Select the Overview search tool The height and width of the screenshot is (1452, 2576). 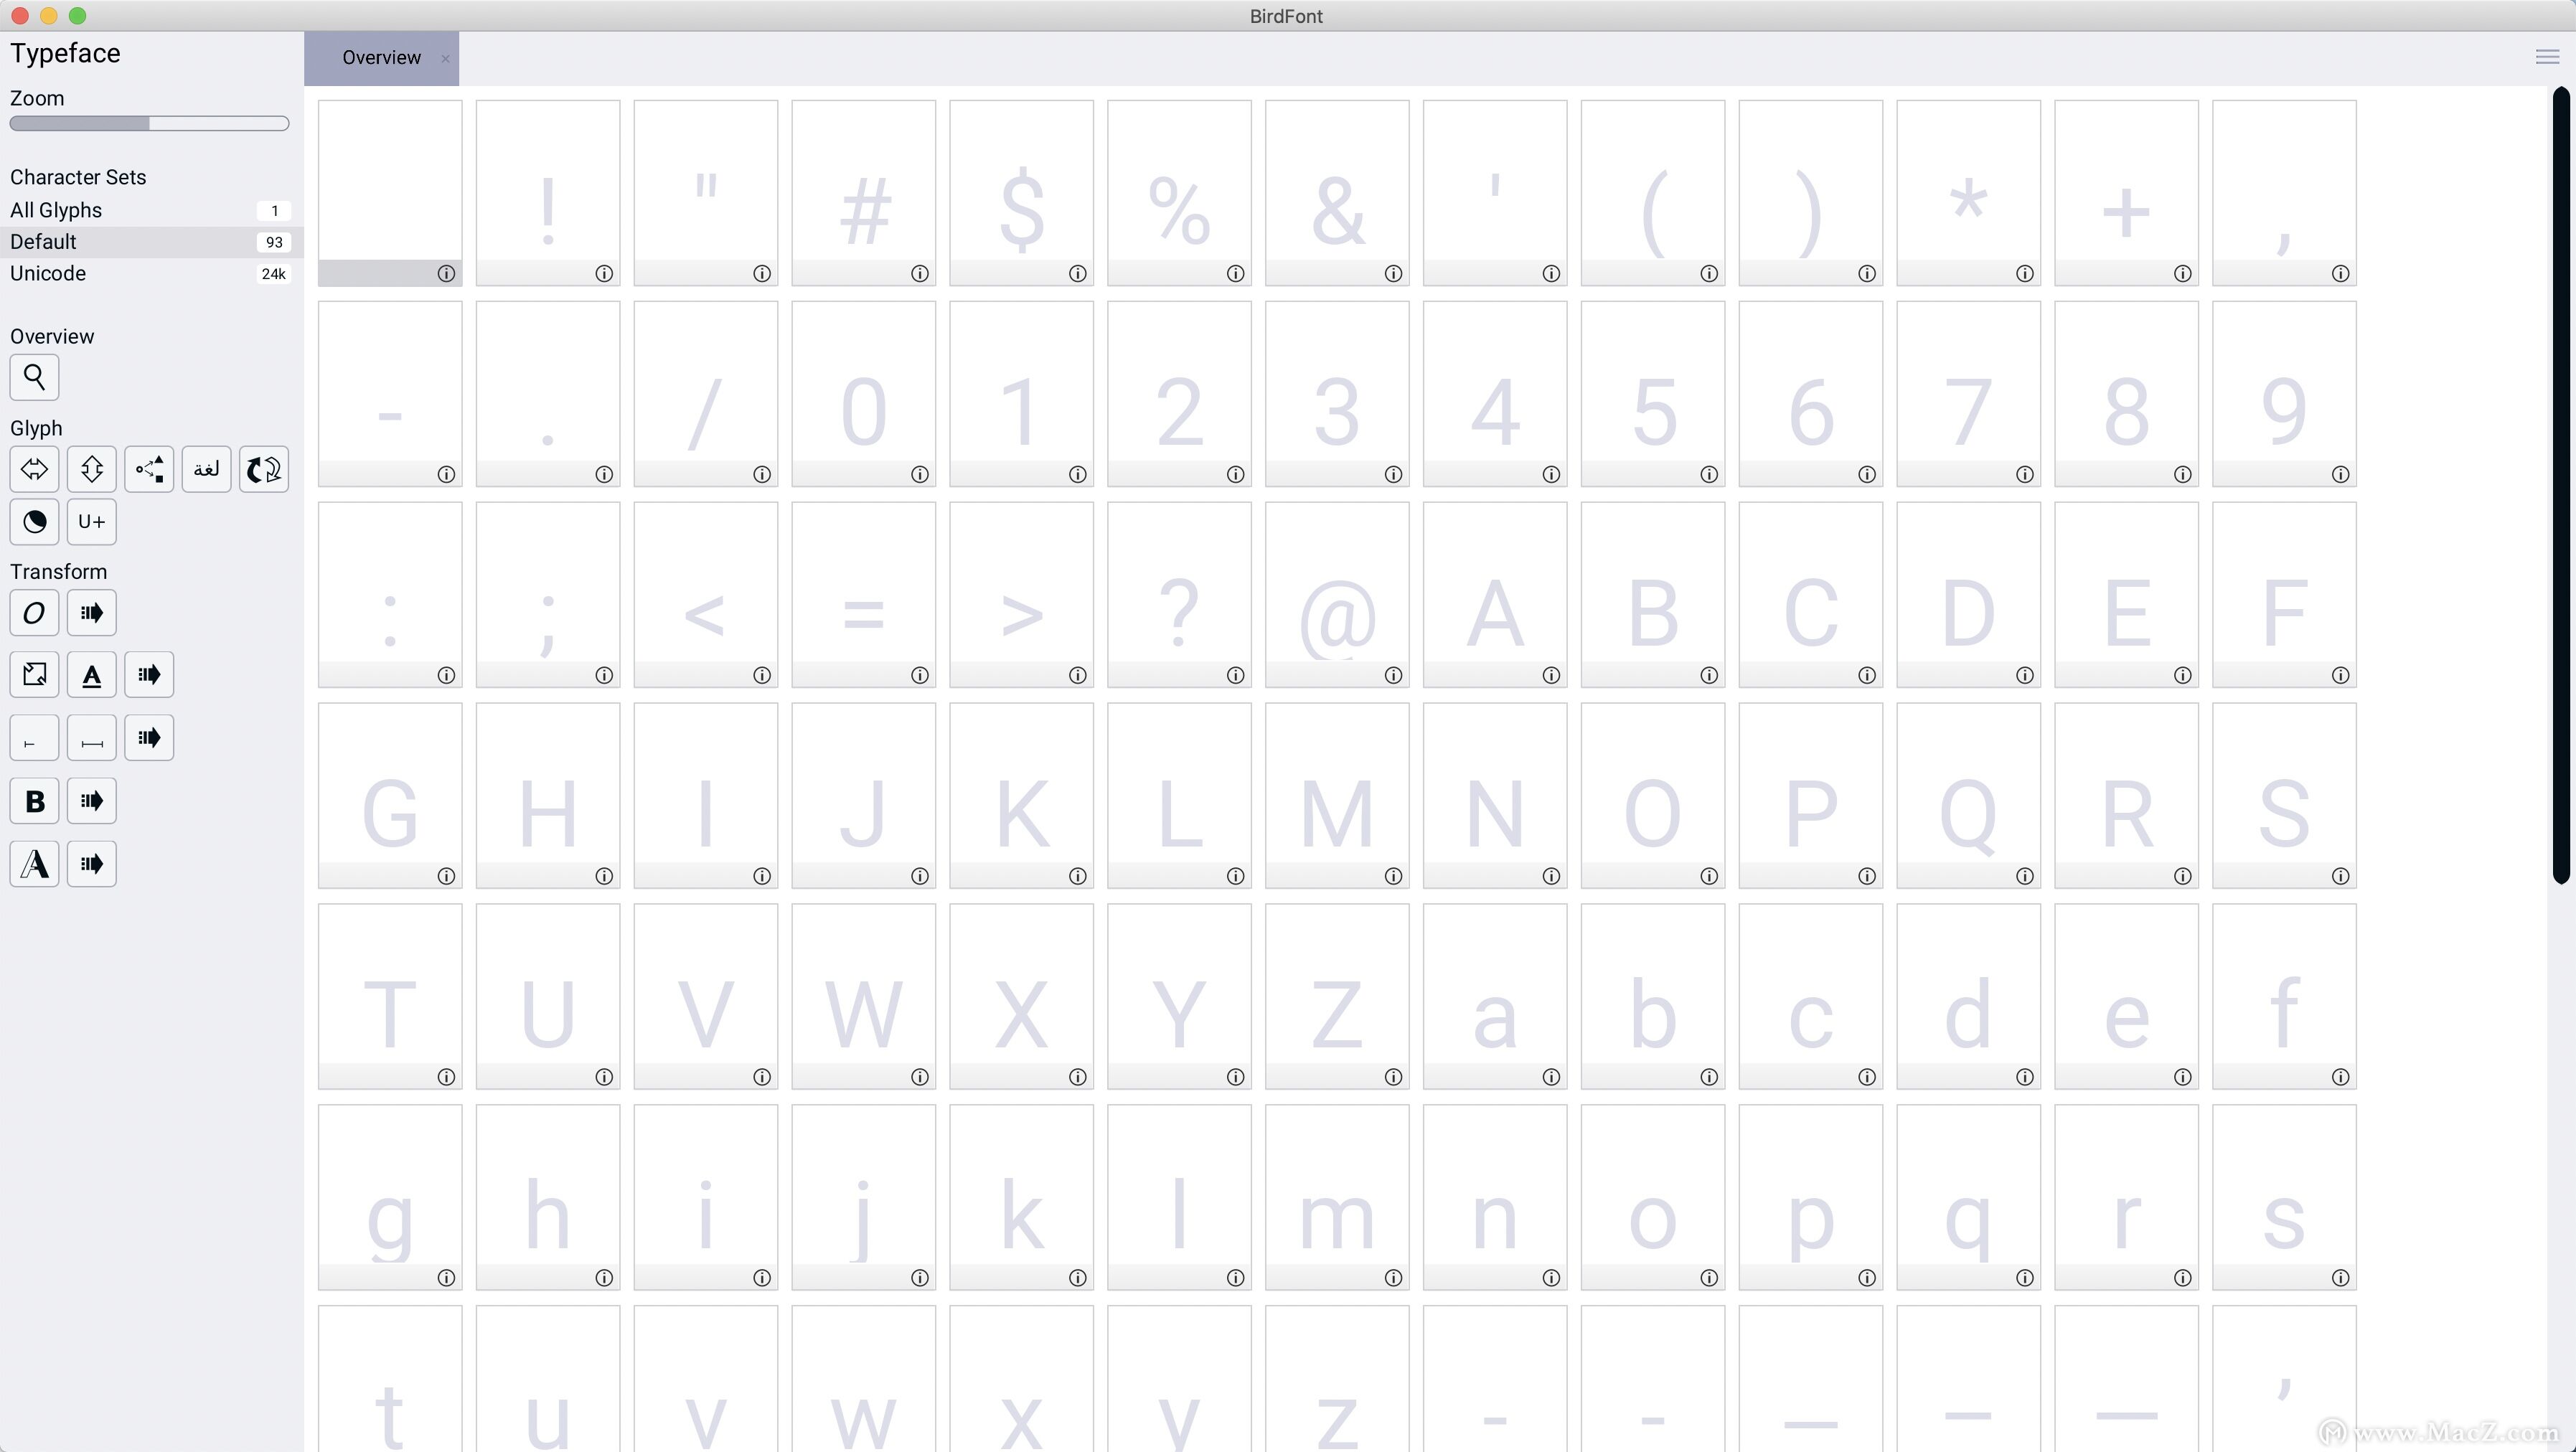pos(33,377)
